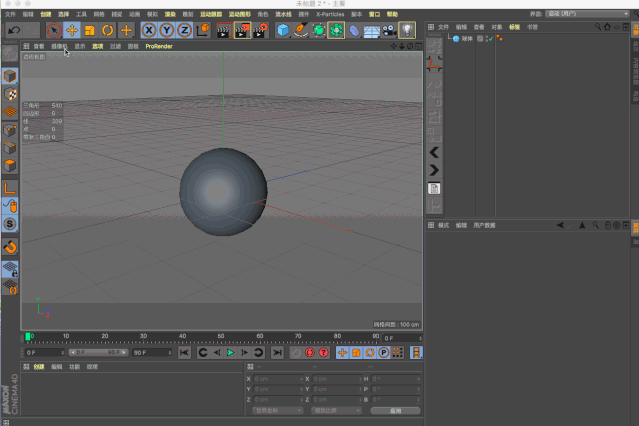The width and height of the screenshot is (639, 426).
Task: Click the sphere's Phong tag icon
Action: pos(500,39)
